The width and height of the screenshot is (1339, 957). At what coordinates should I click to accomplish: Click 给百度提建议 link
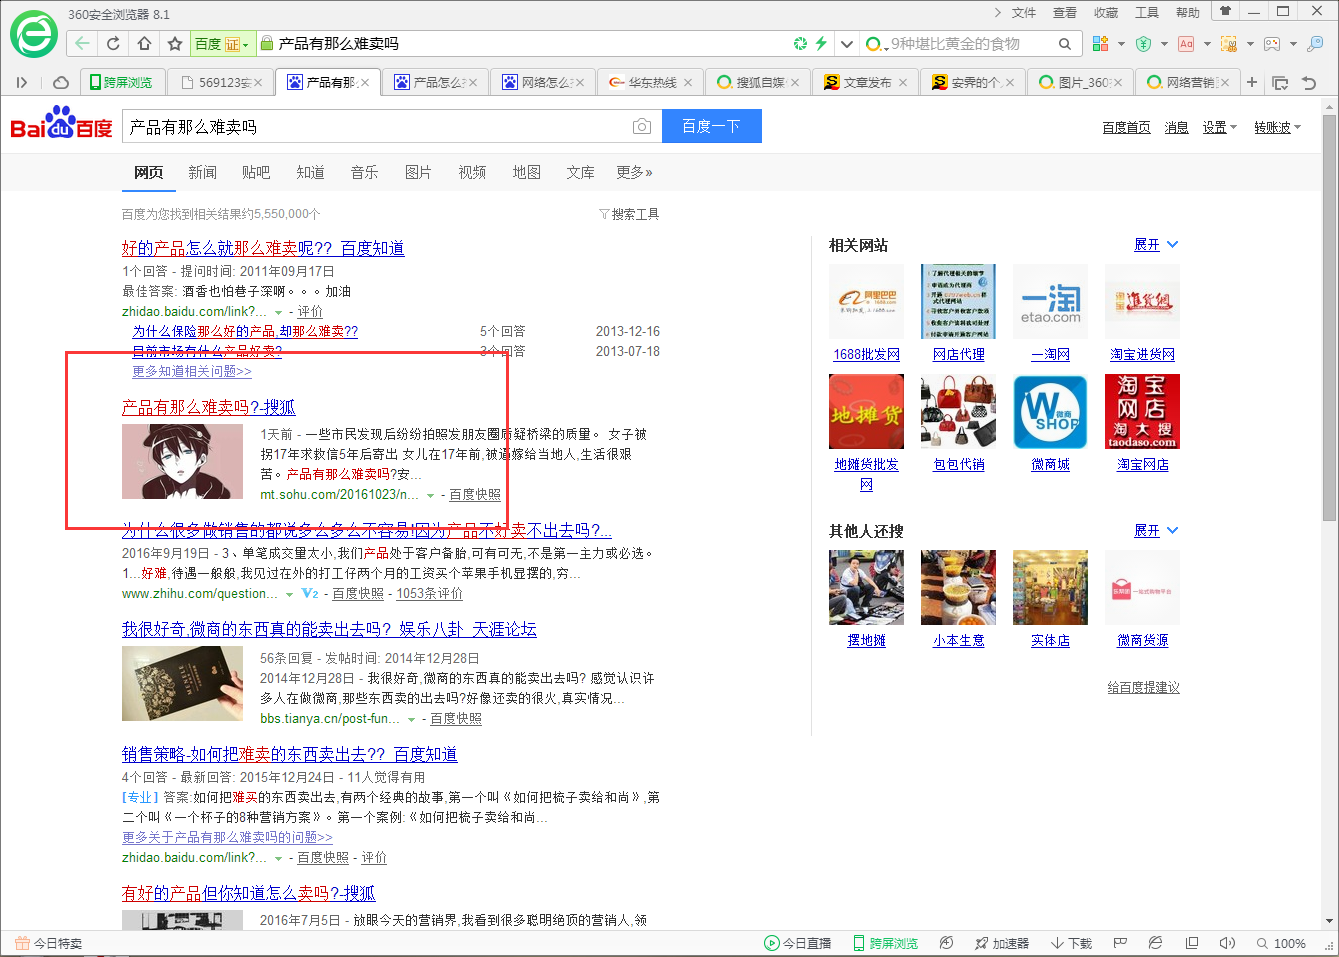click(x=1143, y=687)
